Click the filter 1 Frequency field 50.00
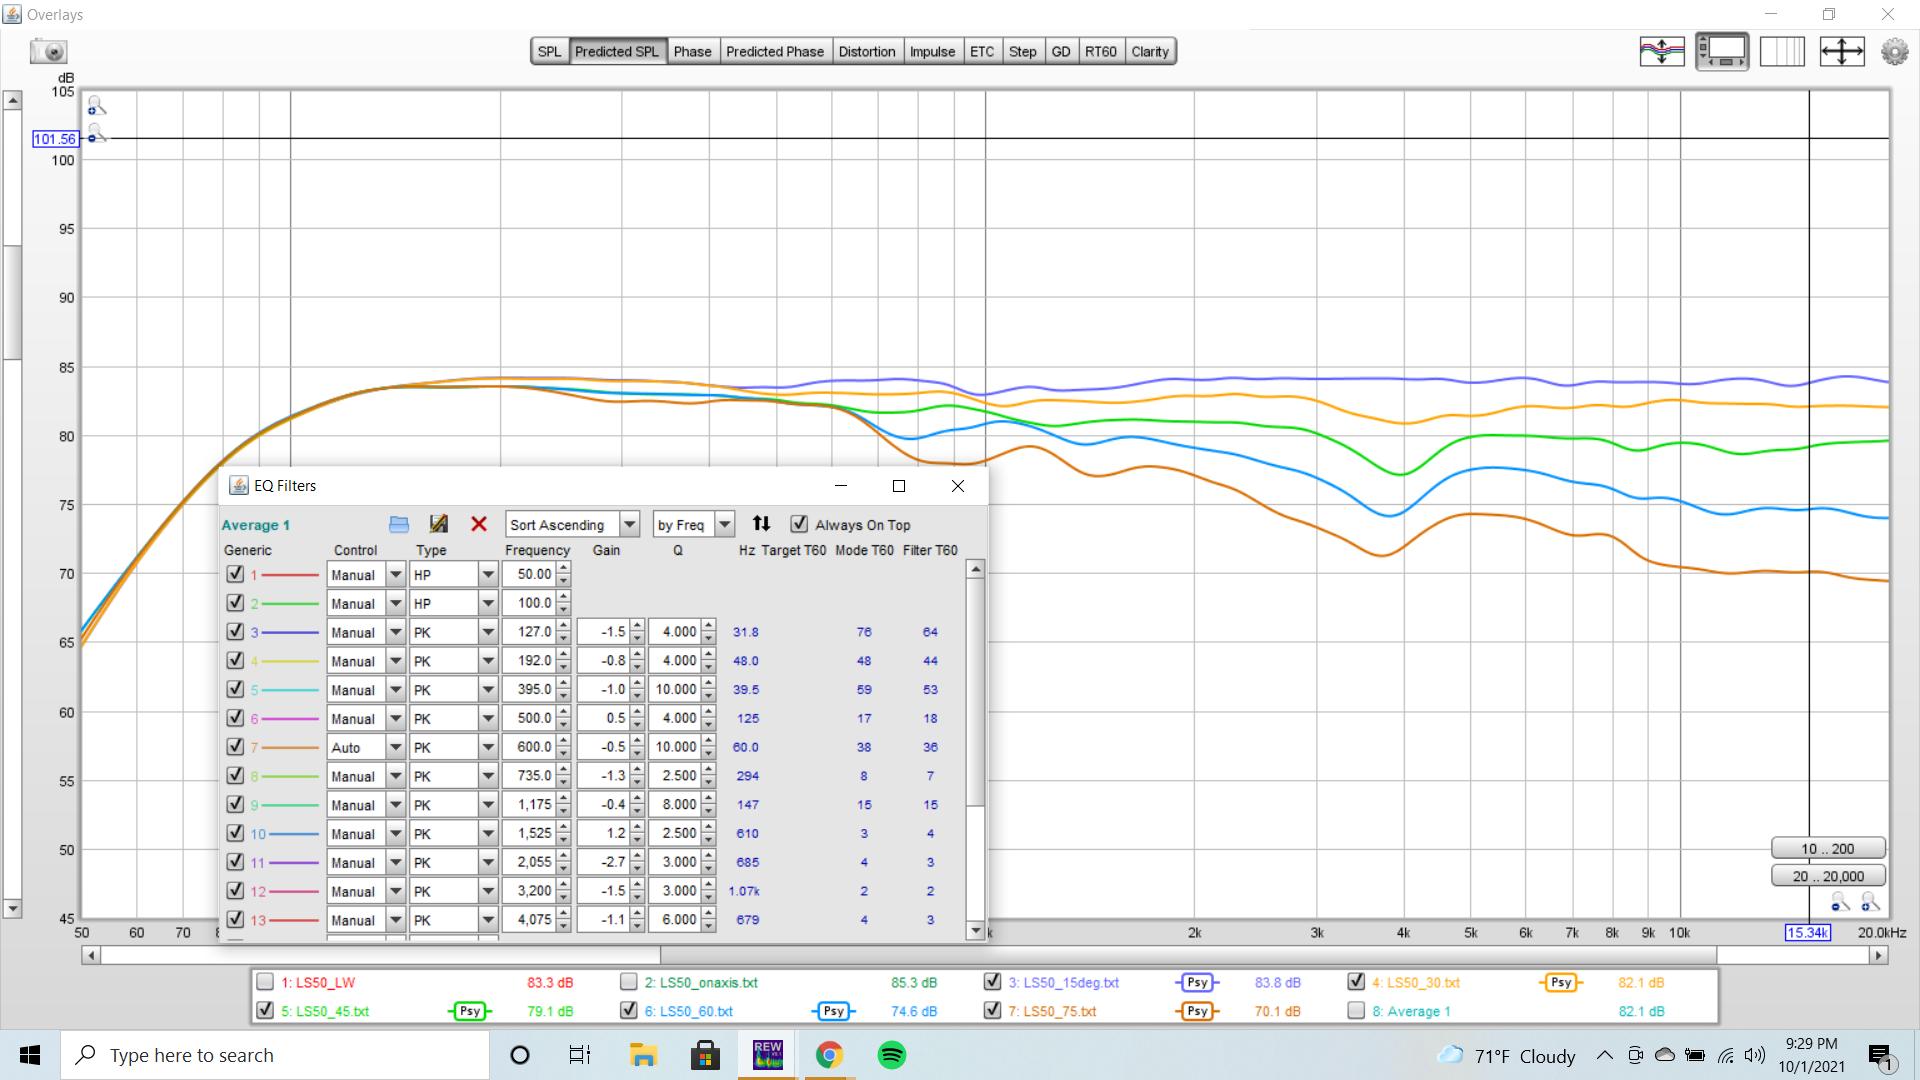Screen dimensions: 1920x1080 [528, 574]
